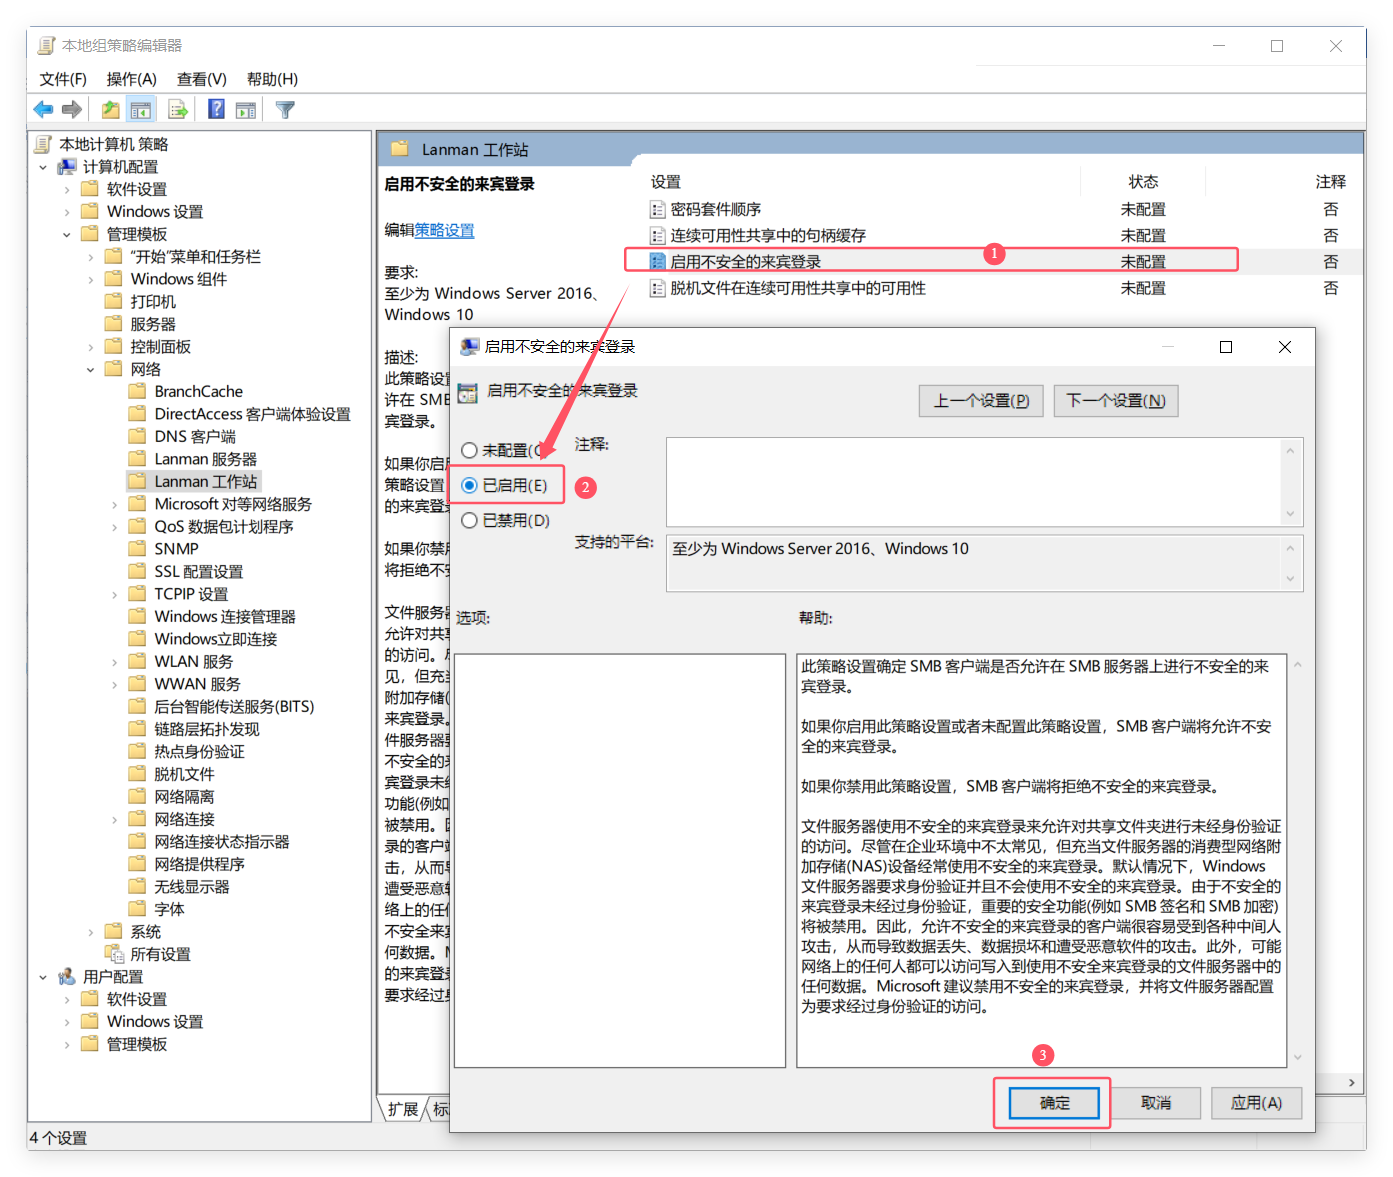Select the 未配置 radio button
Screen dimensions: 1393x1177
pyautogui.click(x=469, y=451)
